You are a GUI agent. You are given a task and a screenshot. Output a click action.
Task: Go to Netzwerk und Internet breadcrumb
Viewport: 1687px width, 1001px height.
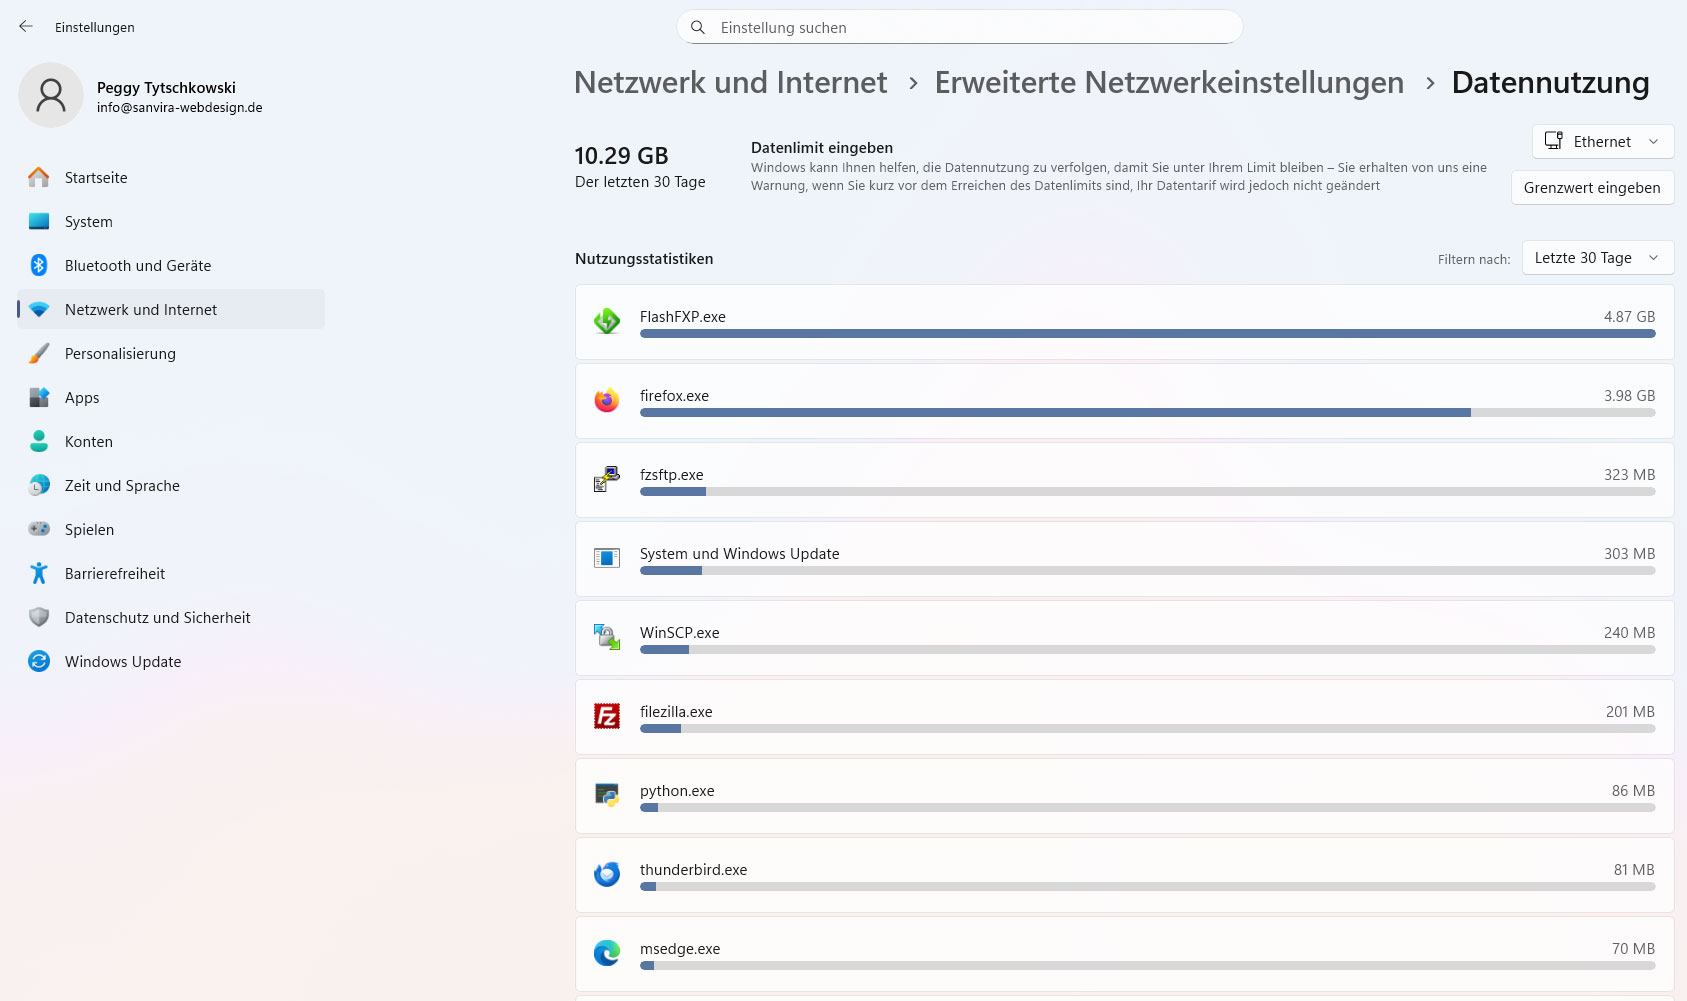click(730, 83)
